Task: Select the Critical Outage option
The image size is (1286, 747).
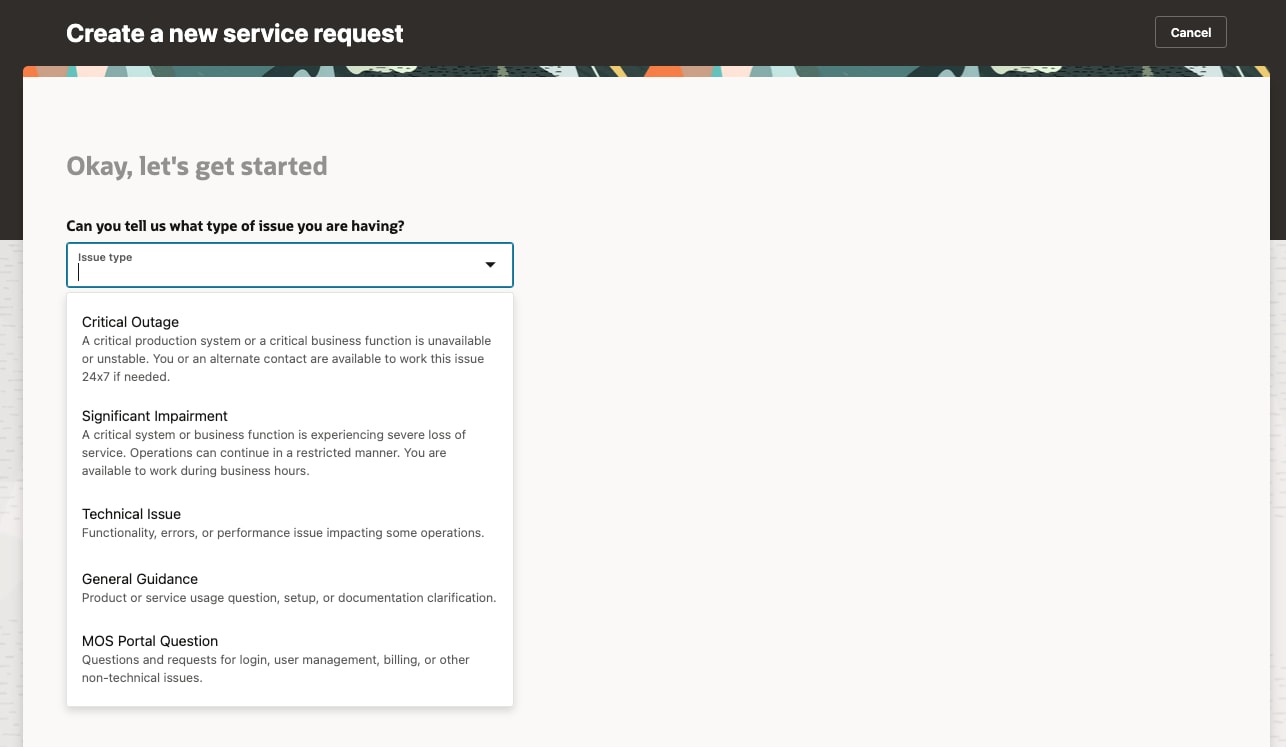Action: pos(131,322)
